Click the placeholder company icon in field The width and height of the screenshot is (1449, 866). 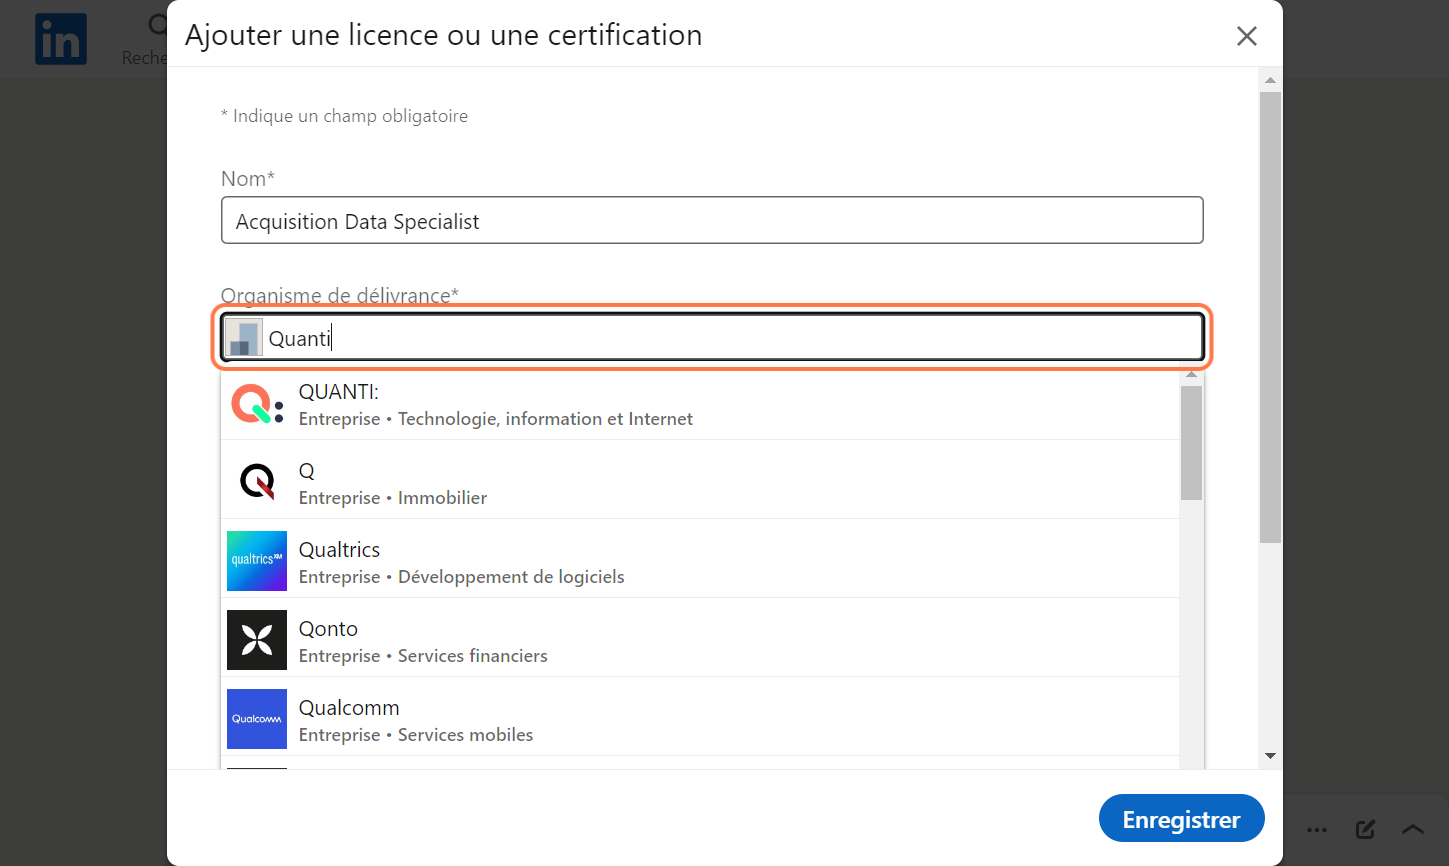[244, 338]
